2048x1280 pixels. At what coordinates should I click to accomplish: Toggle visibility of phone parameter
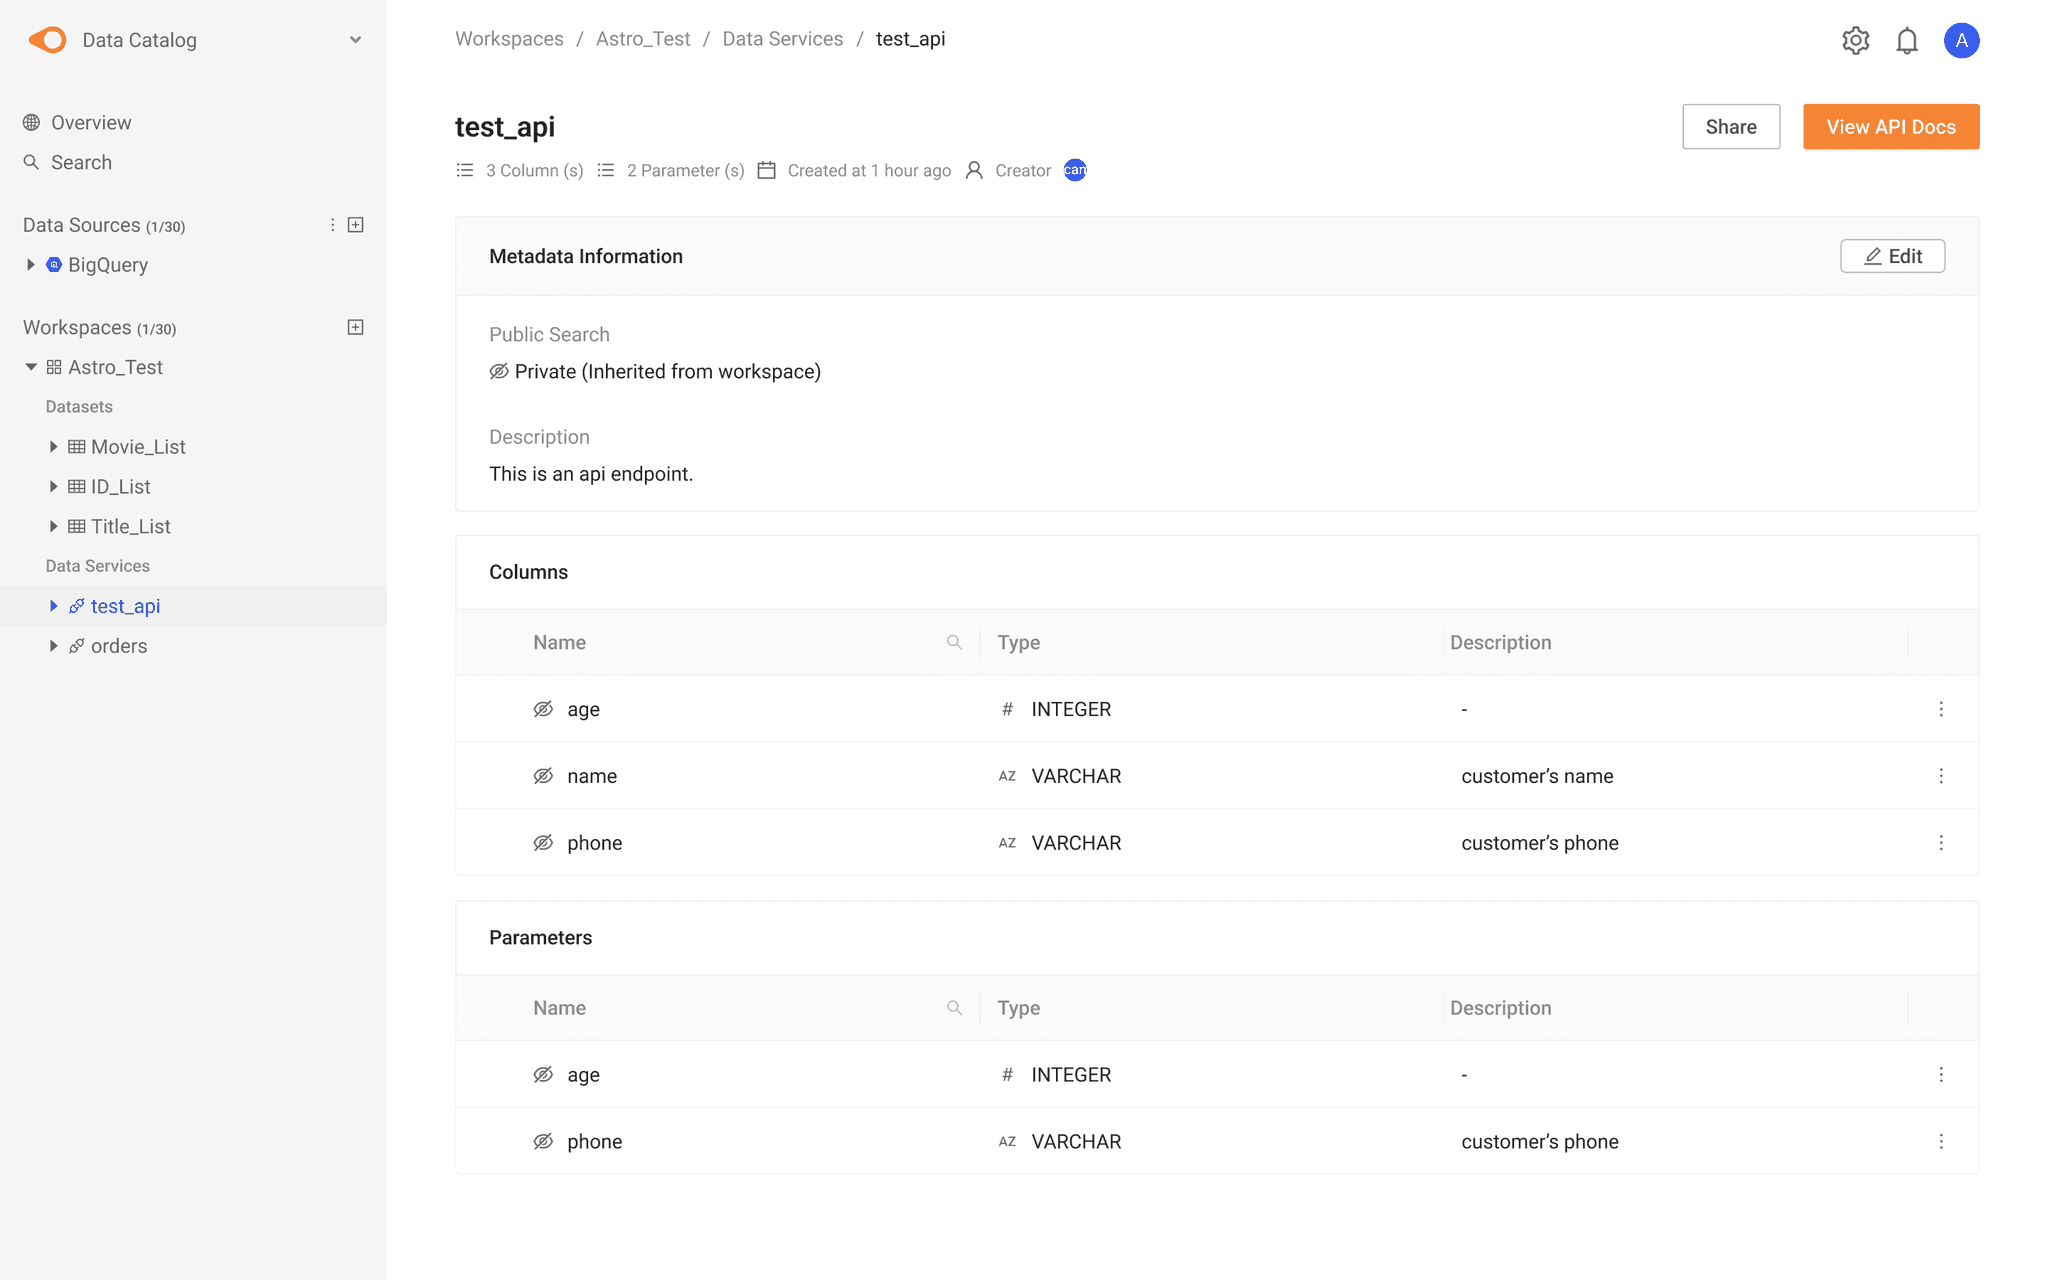coord(543,1141)
